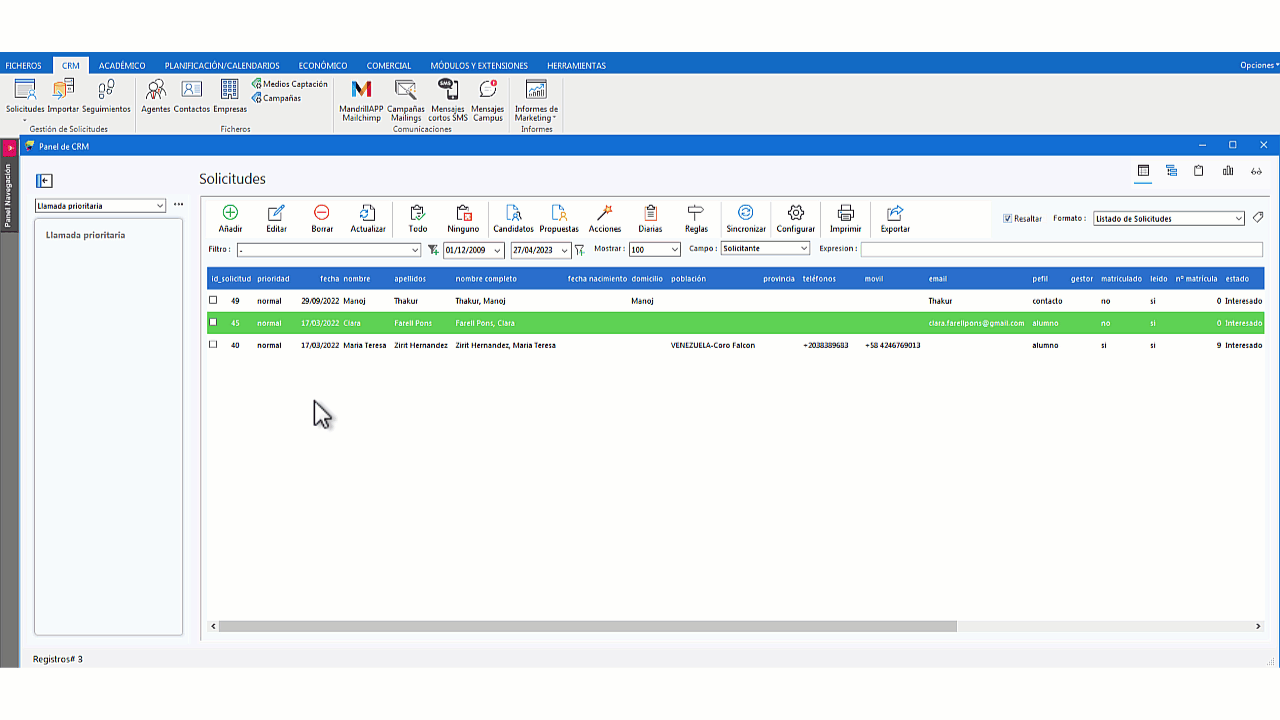The height and width of the screenshot is (720, 1280).
Task: Open Mensajes cortos SMS tool
Action: tap(447, 98)
